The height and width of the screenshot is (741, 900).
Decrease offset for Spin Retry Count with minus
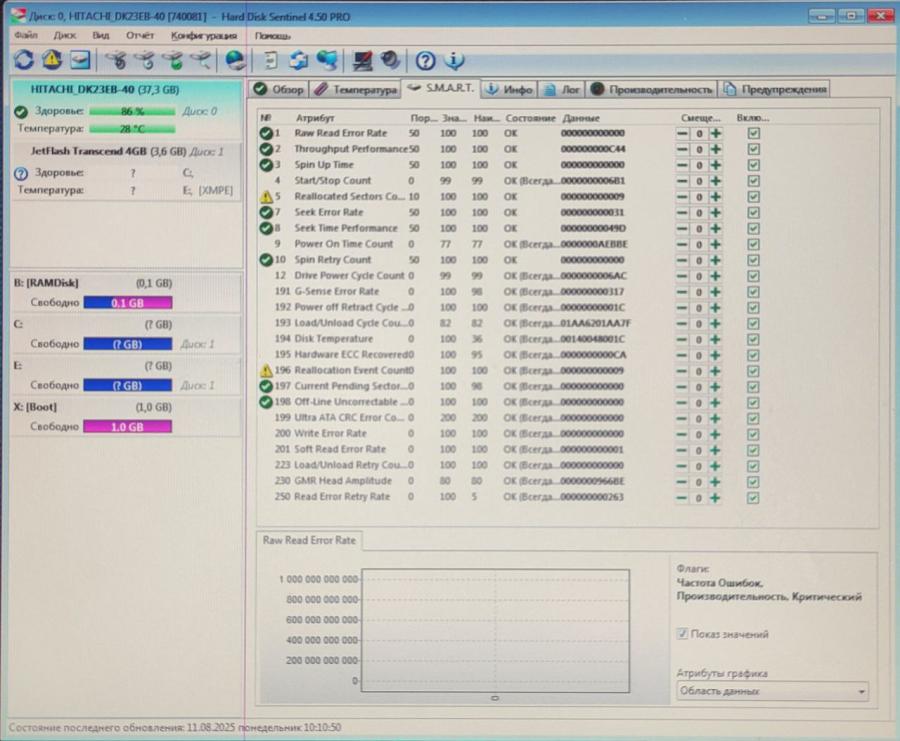(684, 258)
